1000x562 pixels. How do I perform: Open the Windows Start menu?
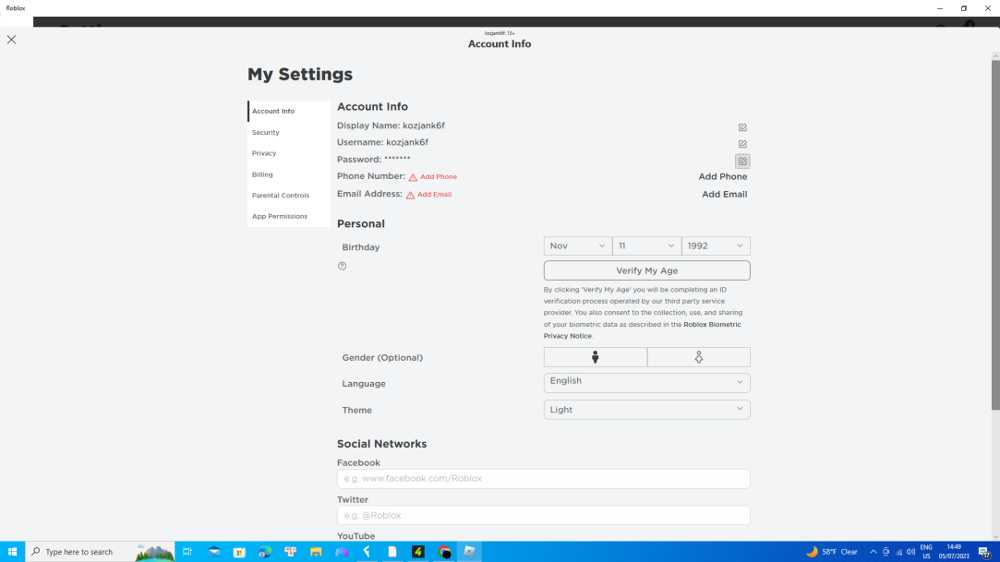pos(12,552)
